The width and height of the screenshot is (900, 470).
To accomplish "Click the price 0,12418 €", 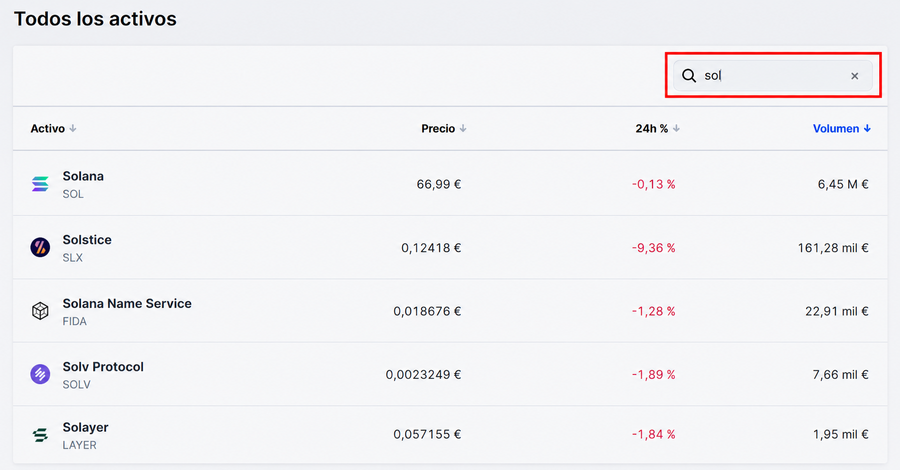I will point(431,248).
